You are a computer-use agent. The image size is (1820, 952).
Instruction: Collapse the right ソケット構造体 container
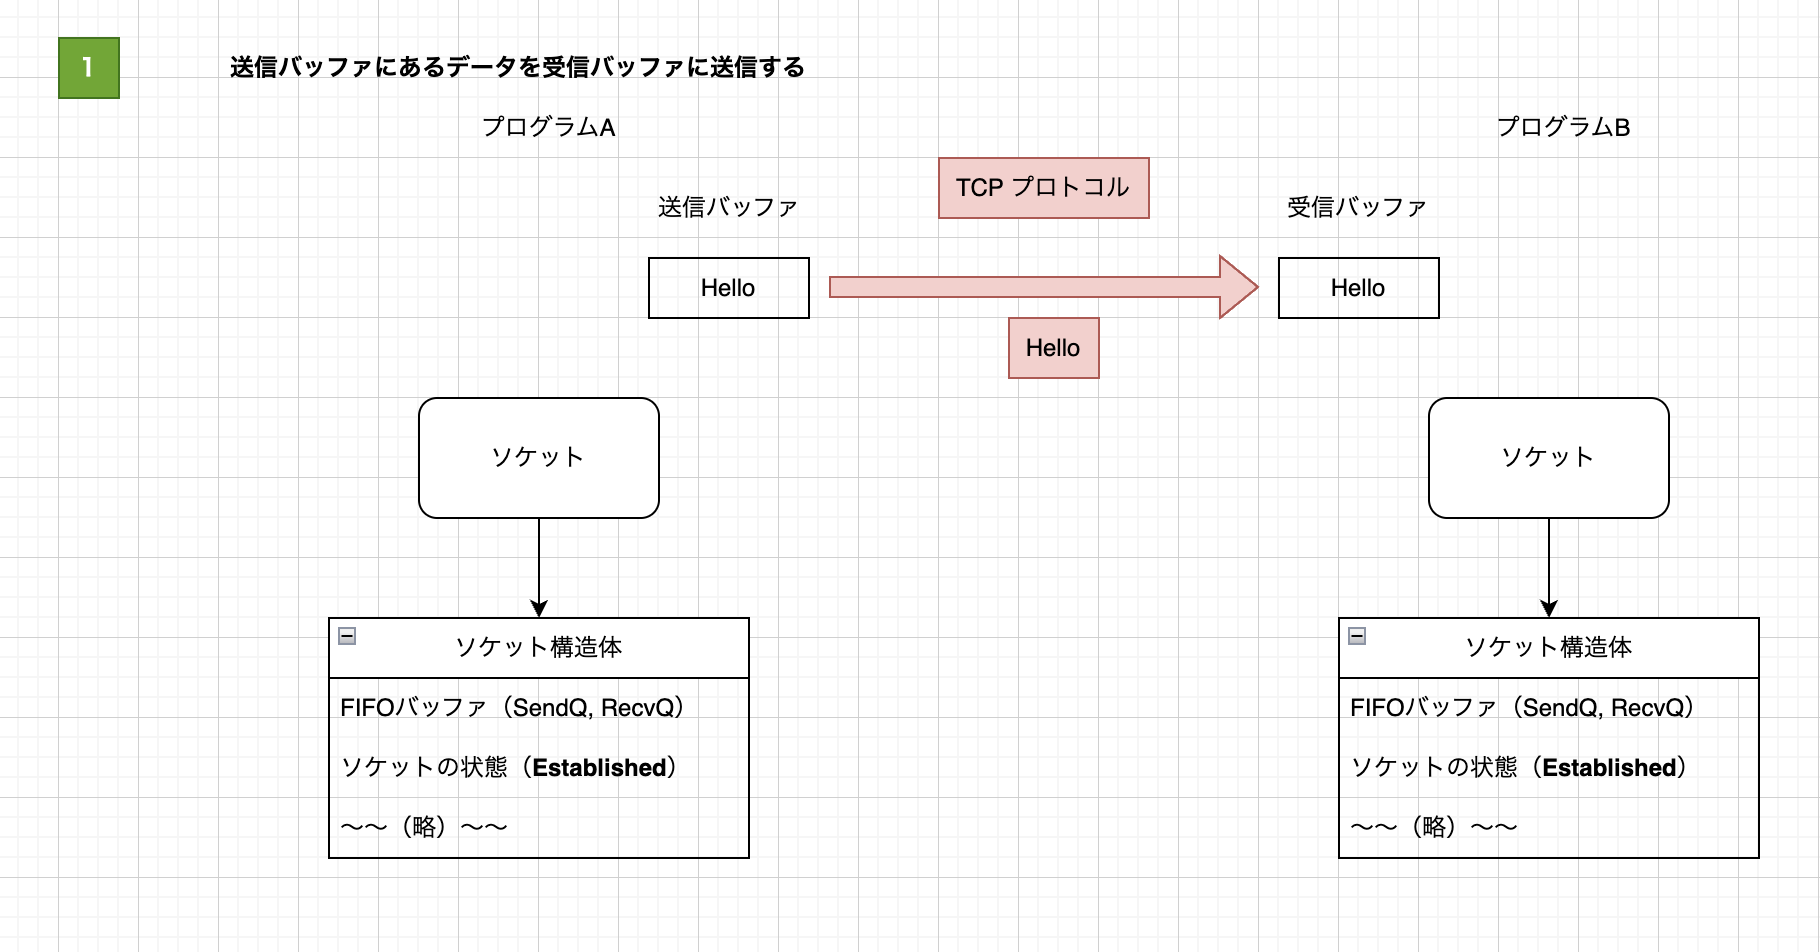coord(1358,634)
